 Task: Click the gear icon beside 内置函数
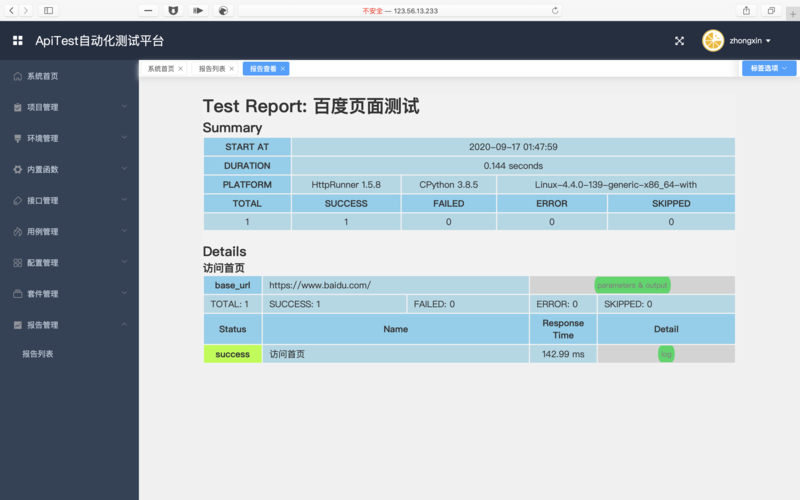tap(17, 169)
